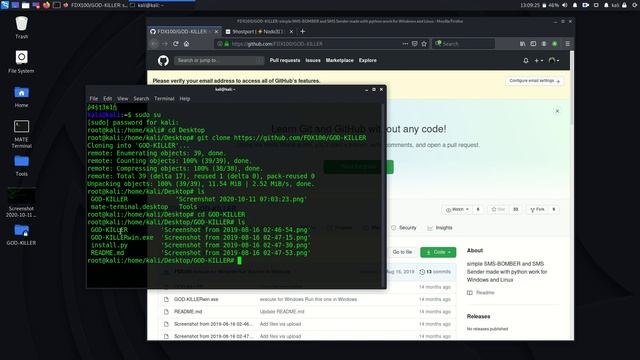Open Firefox page actions three-dot menu

[405, 44]
